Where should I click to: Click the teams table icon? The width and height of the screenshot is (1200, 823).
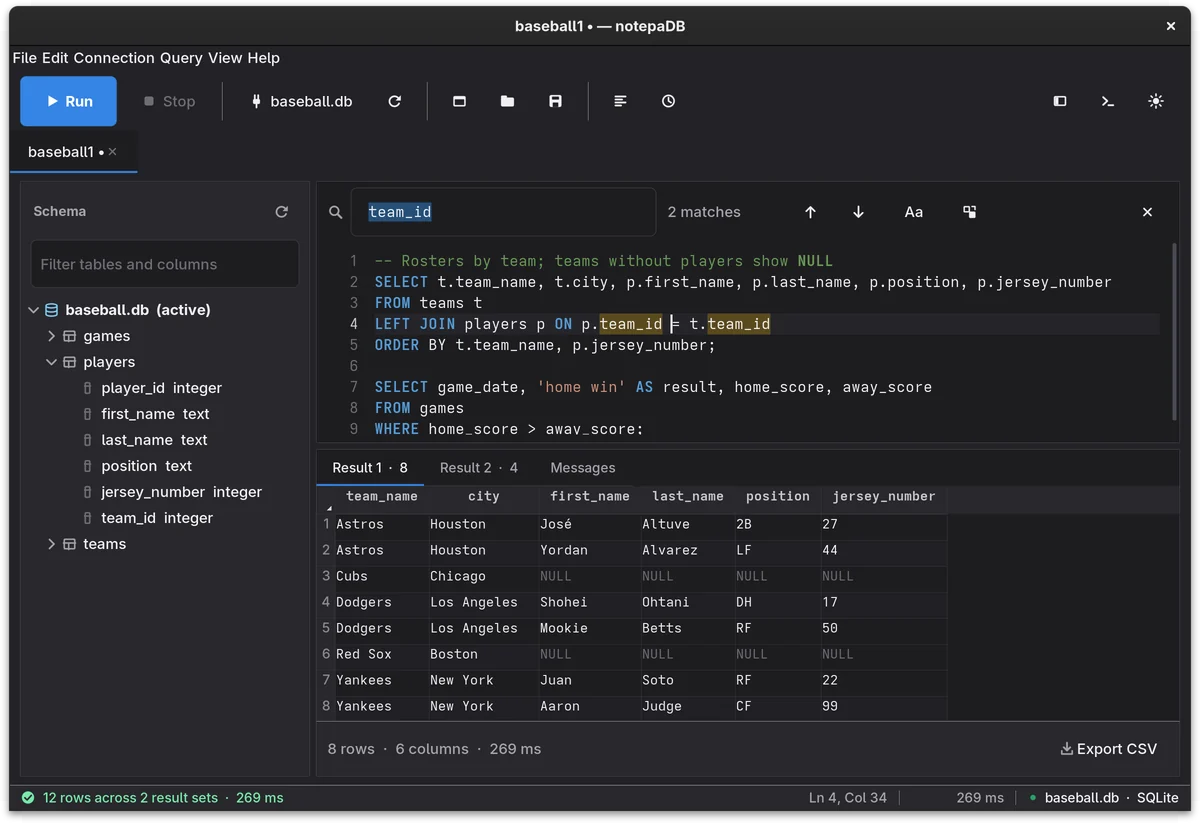70,544
